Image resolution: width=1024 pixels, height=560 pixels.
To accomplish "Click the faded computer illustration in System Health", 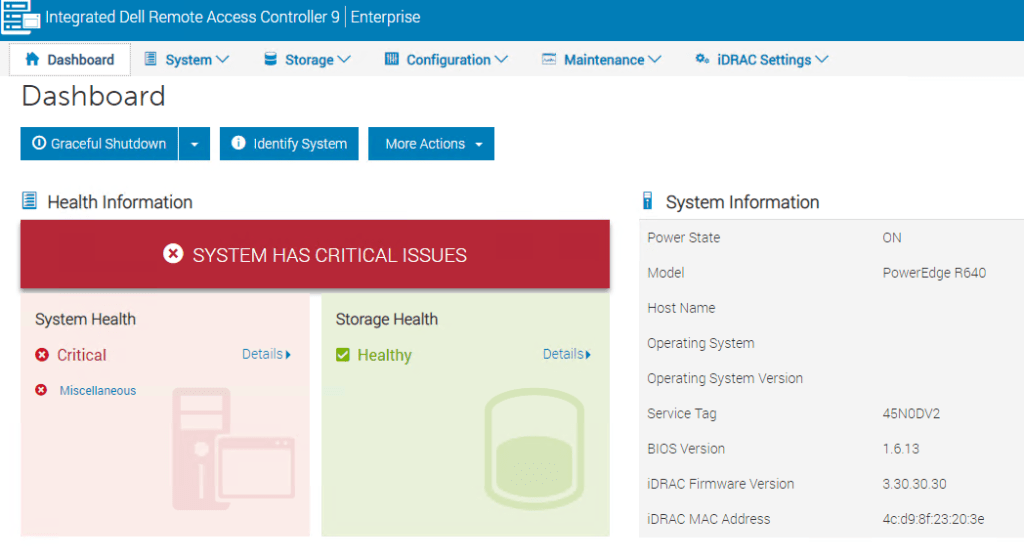I will tap(233, 449).
